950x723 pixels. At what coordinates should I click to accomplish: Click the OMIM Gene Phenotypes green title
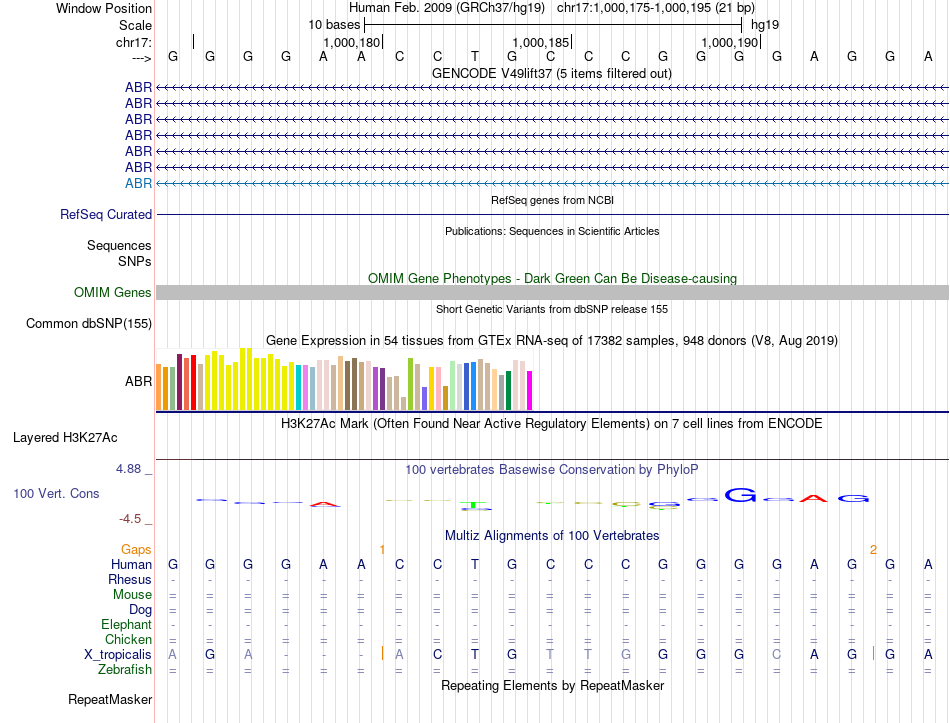point(553,278)
